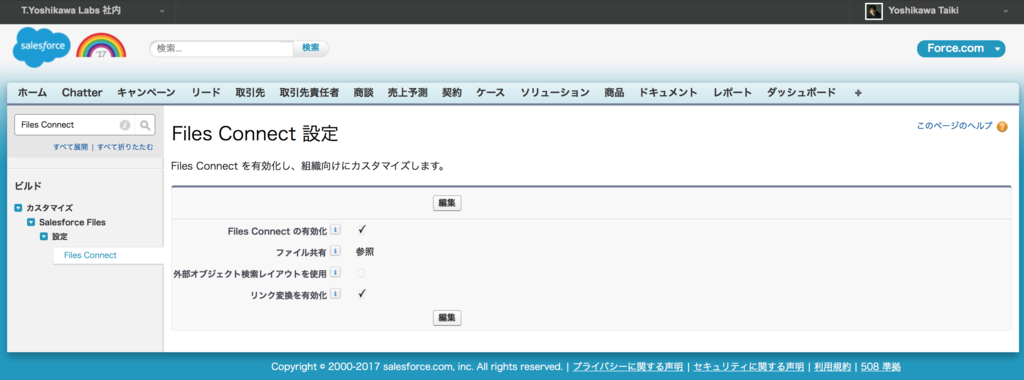The width and height of the screenshot is (1024, 380).
Task: Go to the ホーム tab
Action: coord(32,93)
